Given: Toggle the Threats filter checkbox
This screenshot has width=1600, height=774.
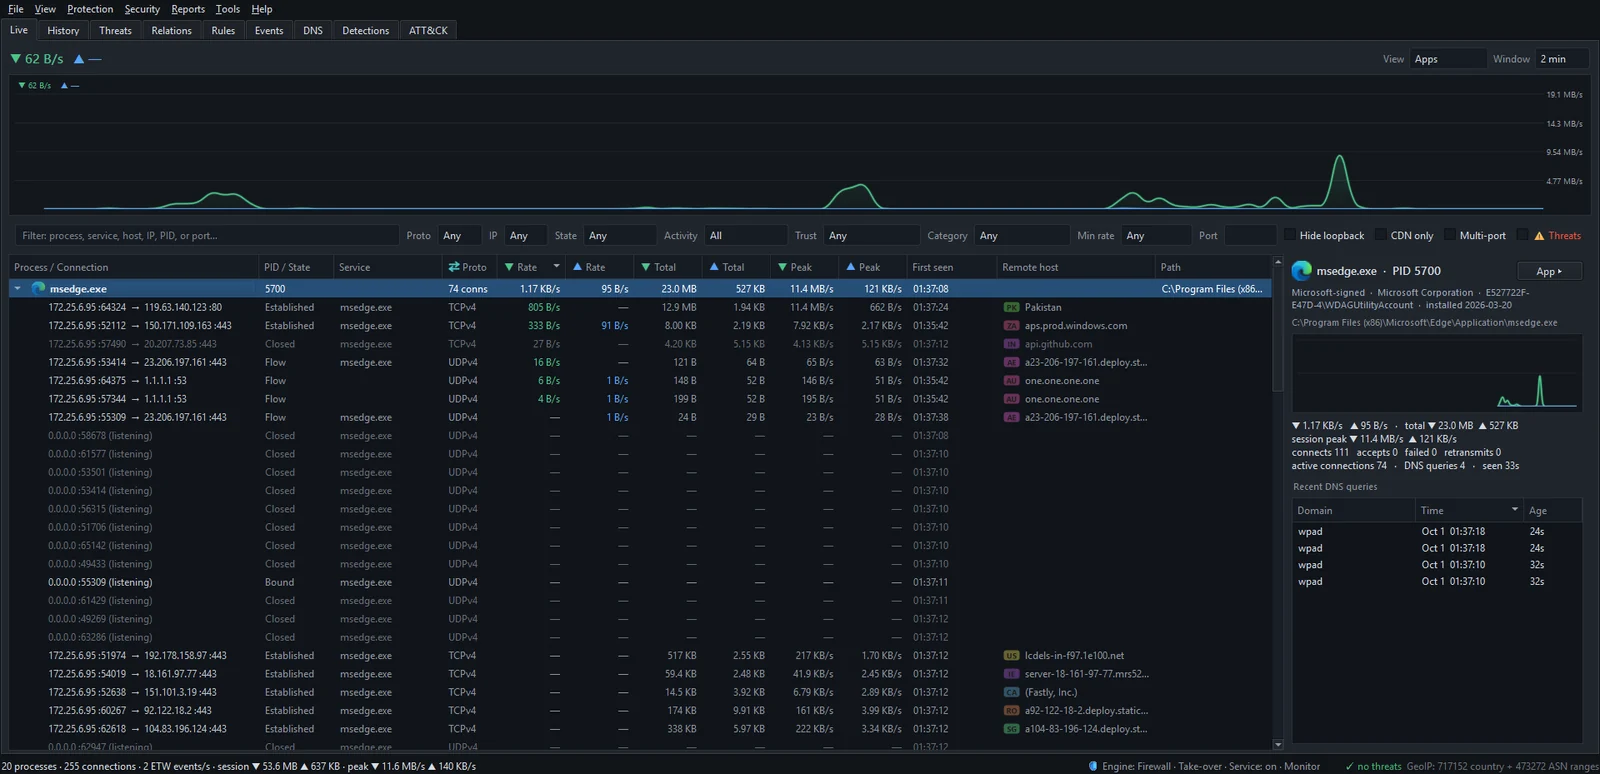Looking at the screenshot, I should [1523, 236].
